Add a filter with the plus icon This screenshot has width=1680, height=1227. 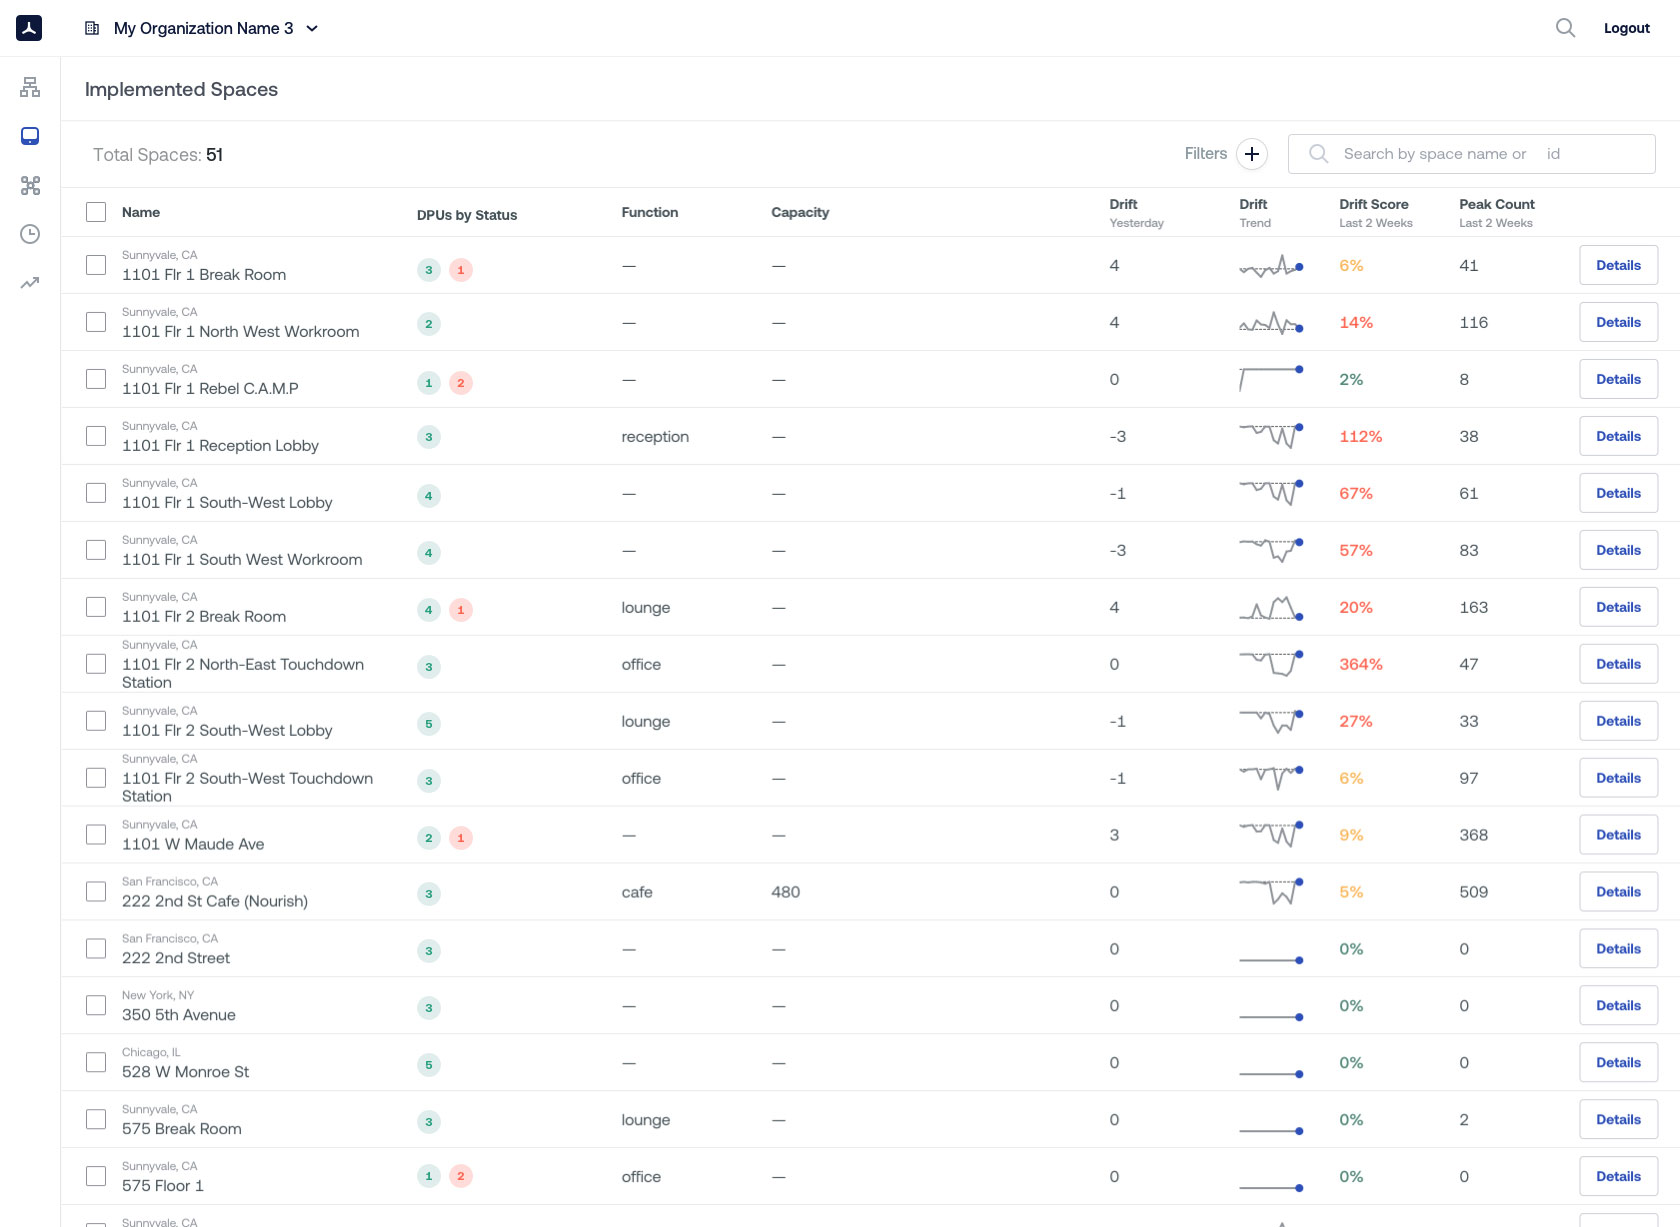click(1251, 154)
